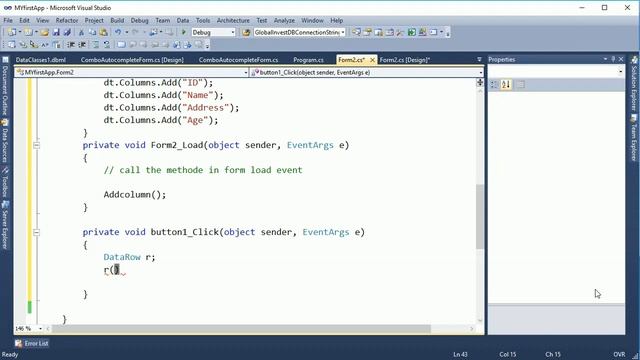
Task: Sort properties alphabetically with A-Z icon
Action: 506,84
